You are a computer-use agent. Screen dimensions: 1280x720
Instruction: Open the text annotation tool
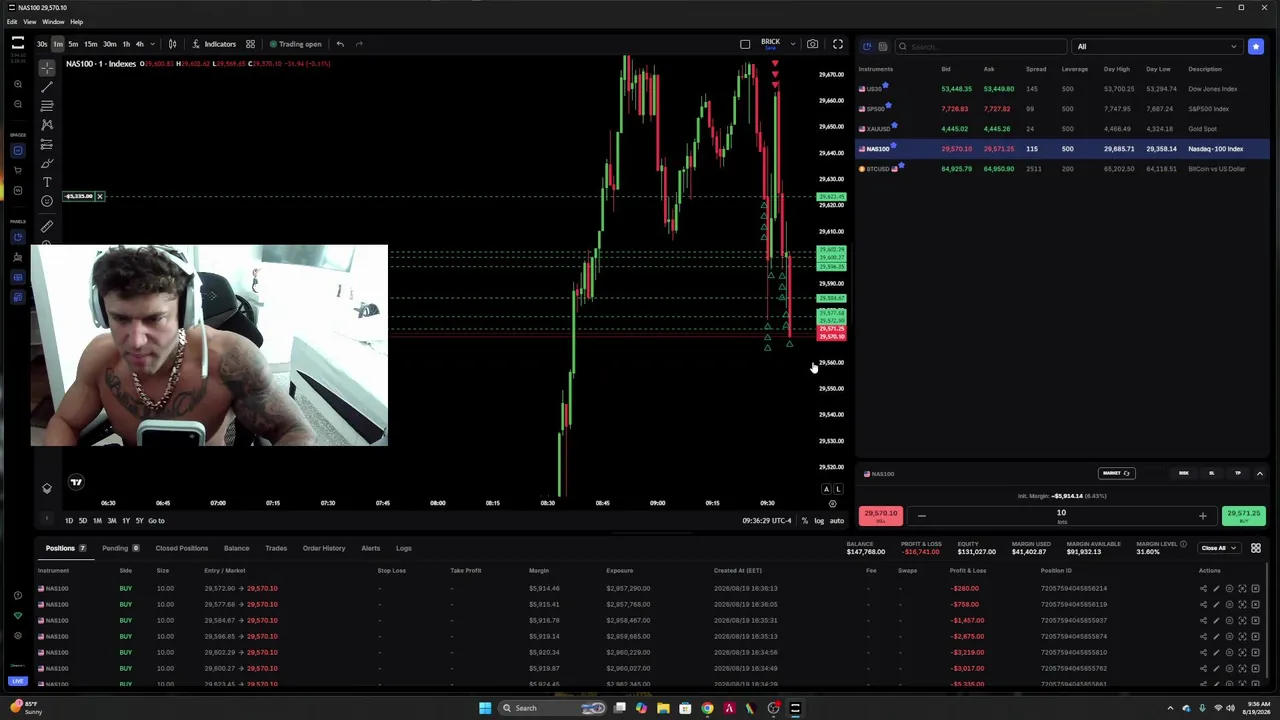pos(47,182)
